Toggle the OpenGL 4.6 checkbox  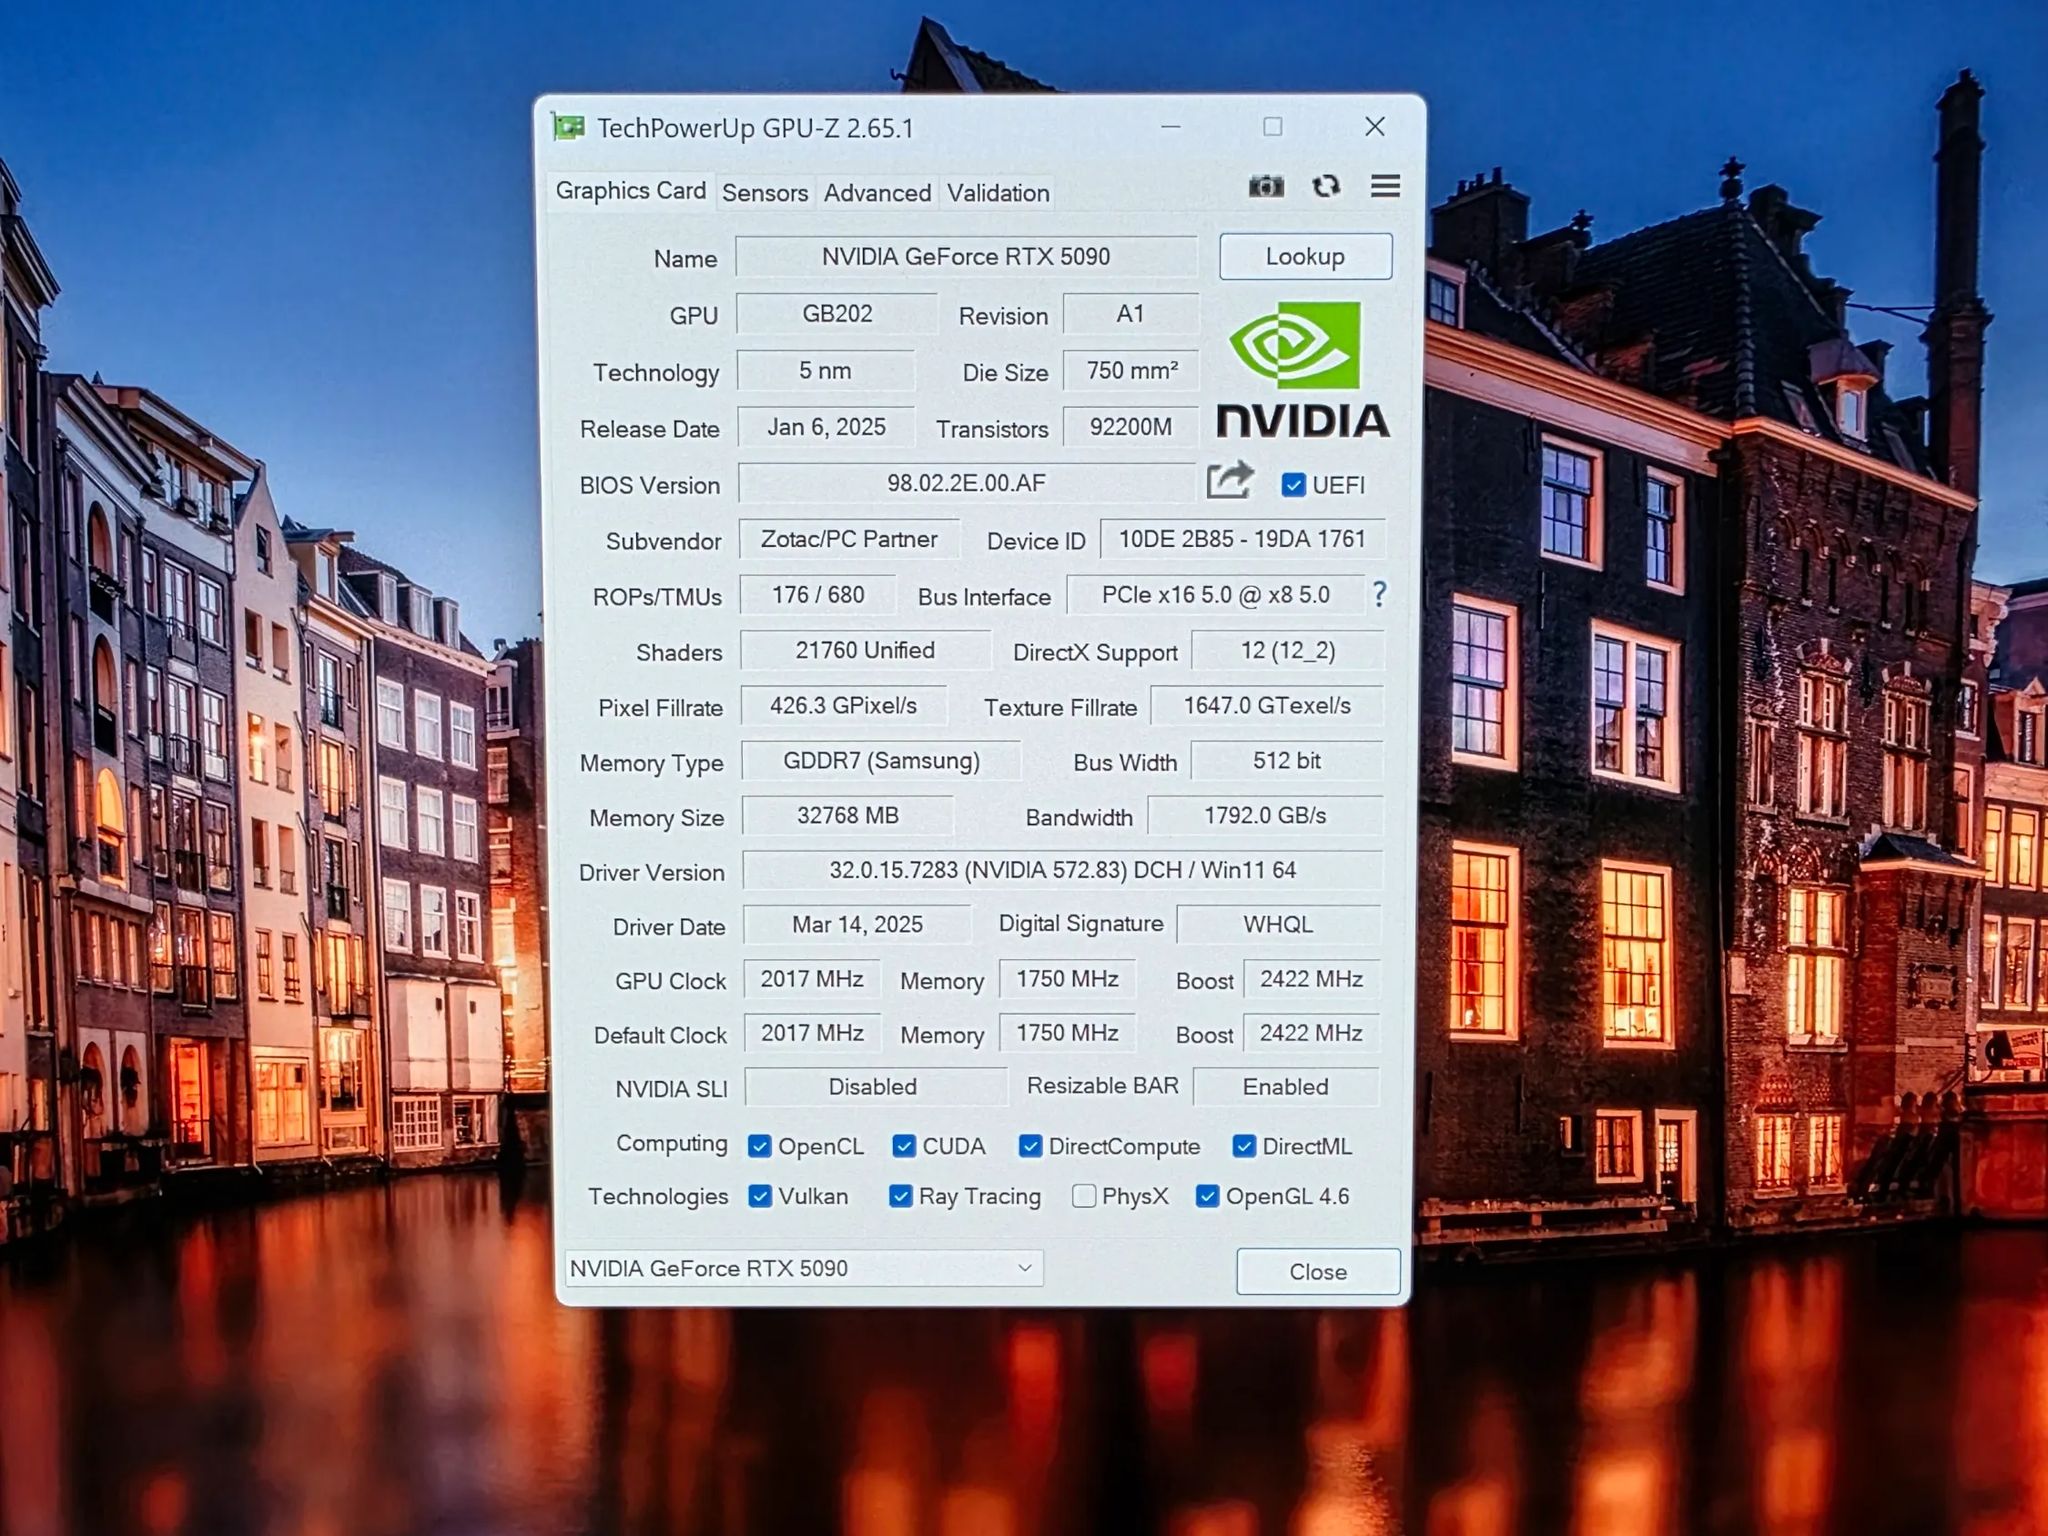1207,1196
